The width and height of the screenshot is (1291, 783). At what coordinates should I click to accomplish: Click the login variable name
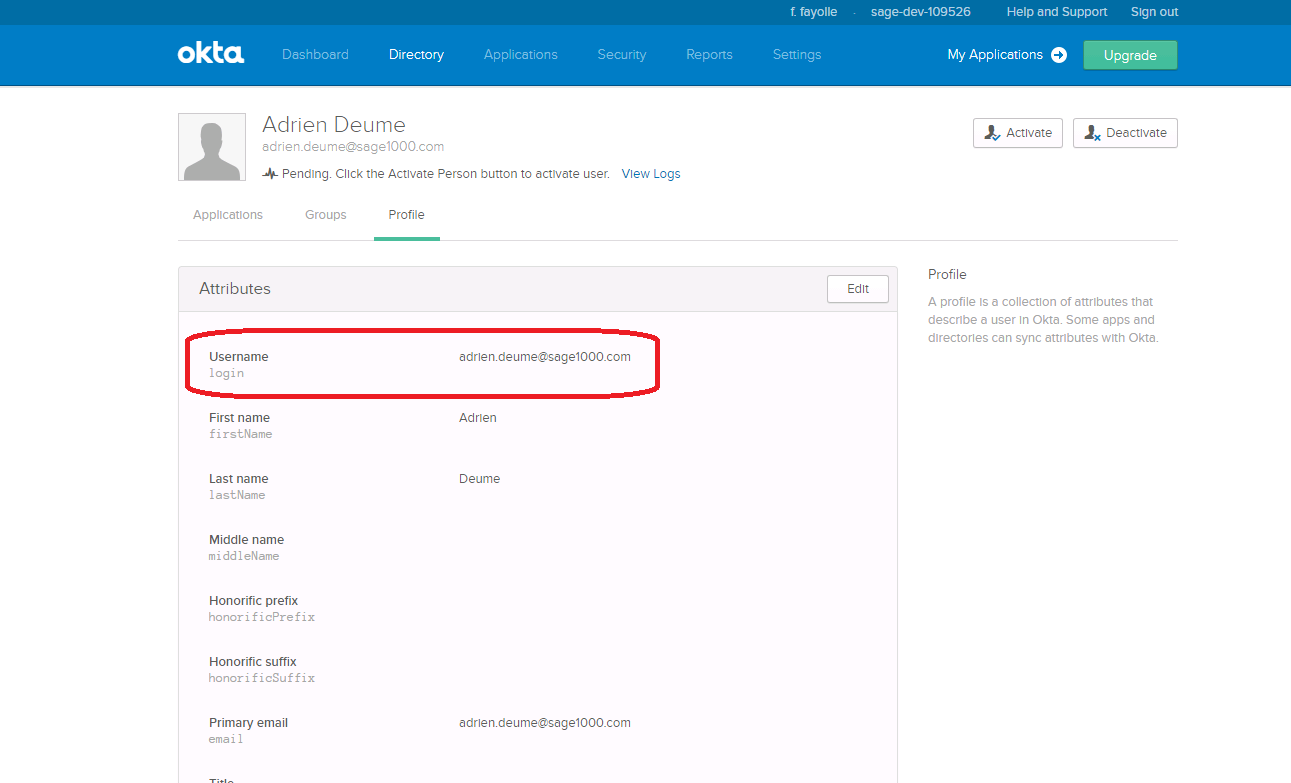point(226,374)
